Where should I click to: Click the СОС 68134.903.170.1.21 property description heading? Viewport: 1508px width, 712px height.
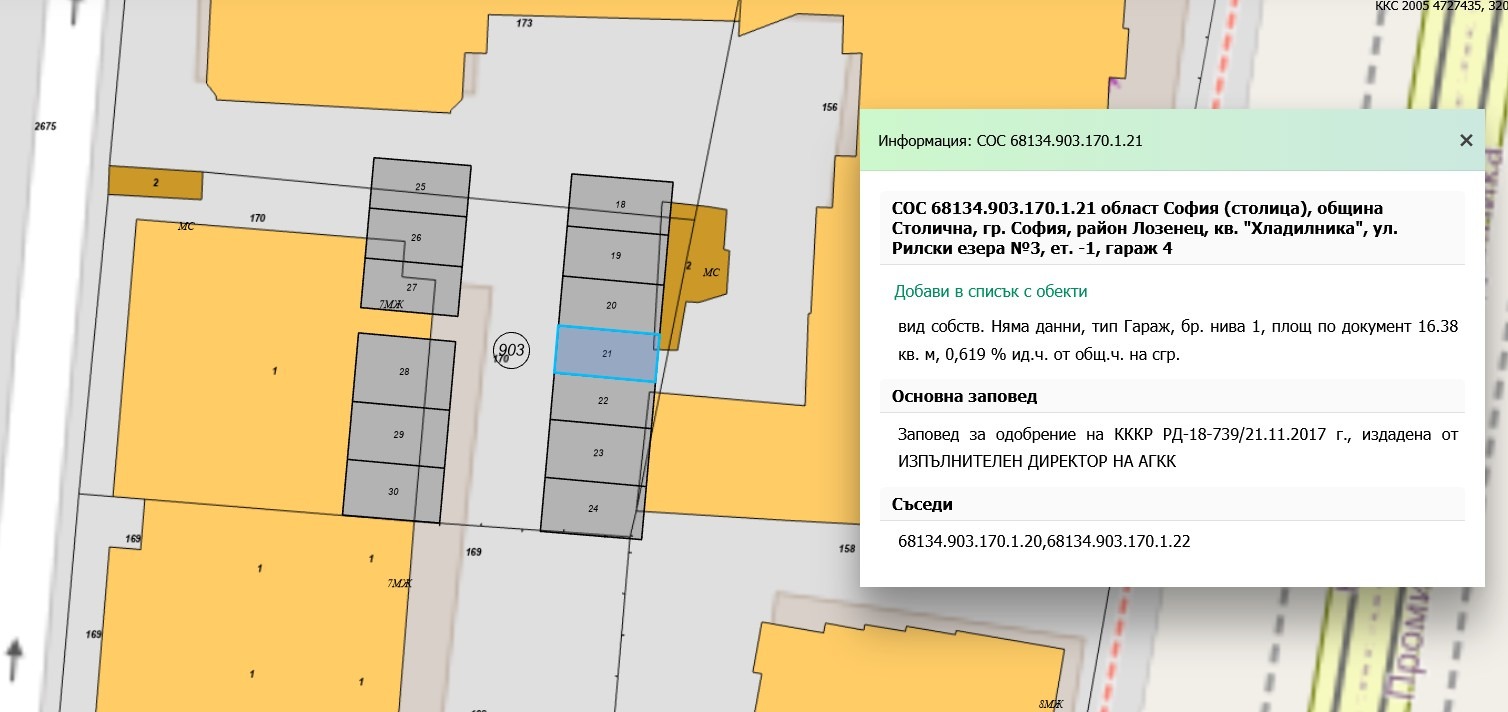click(1170, 227)
